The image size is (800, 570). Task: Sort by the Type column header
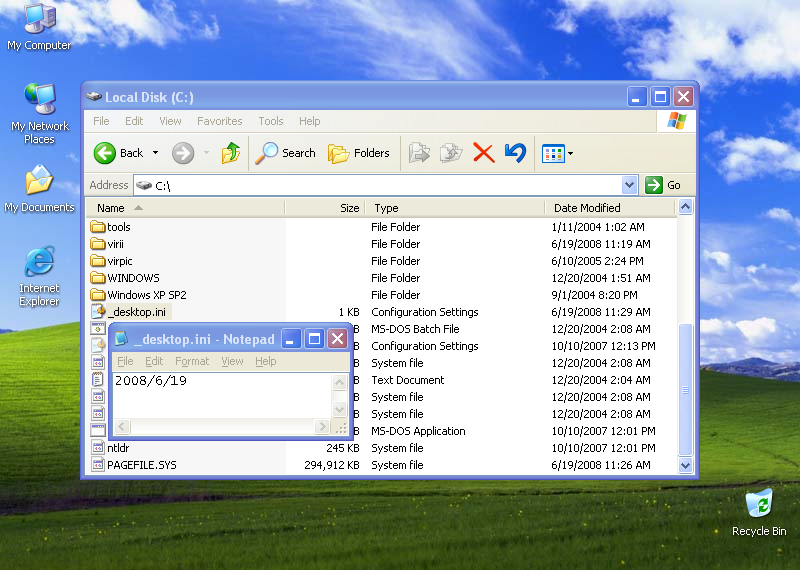pos(455,208)
